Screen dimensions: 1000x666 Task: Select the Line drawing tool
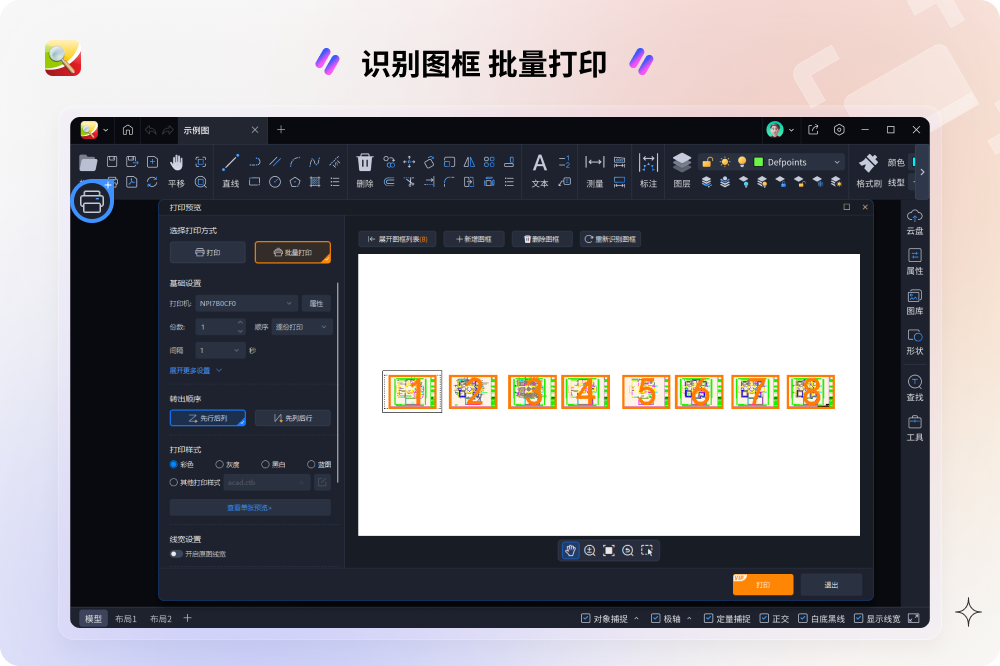[229, 161]
